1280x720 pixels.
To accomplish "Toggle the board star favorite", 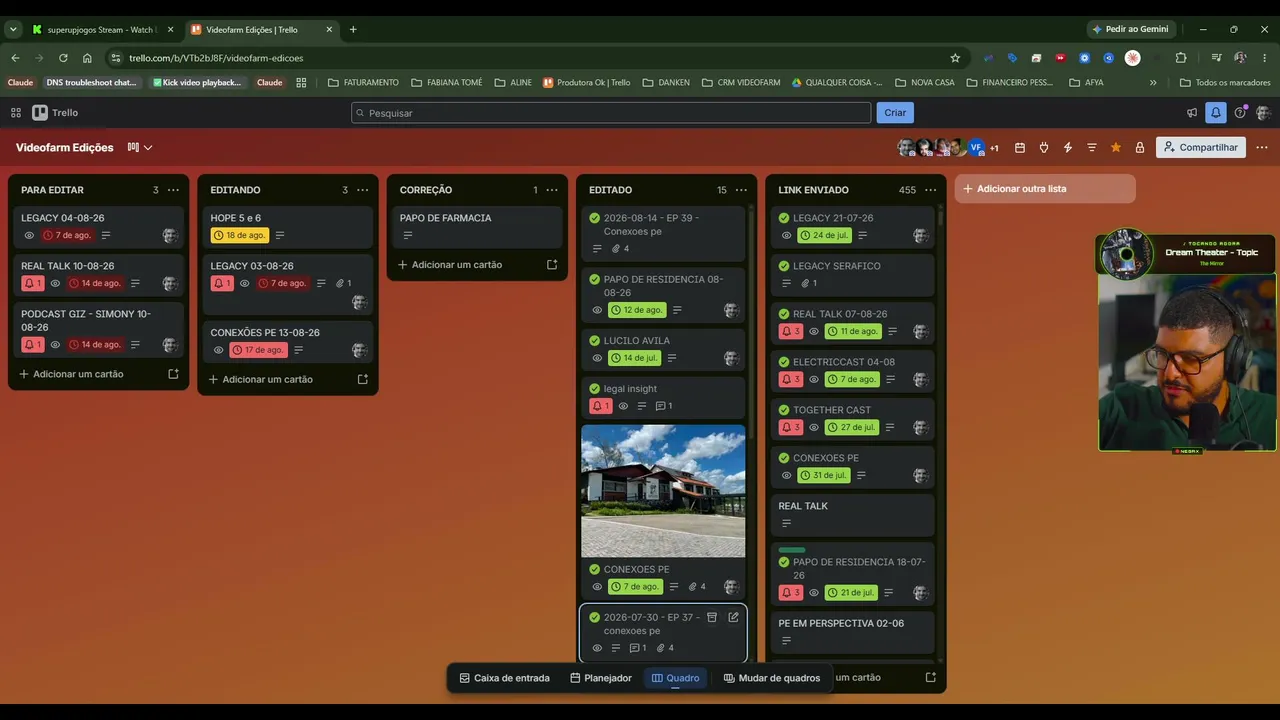I will (x=1116, y=148).
